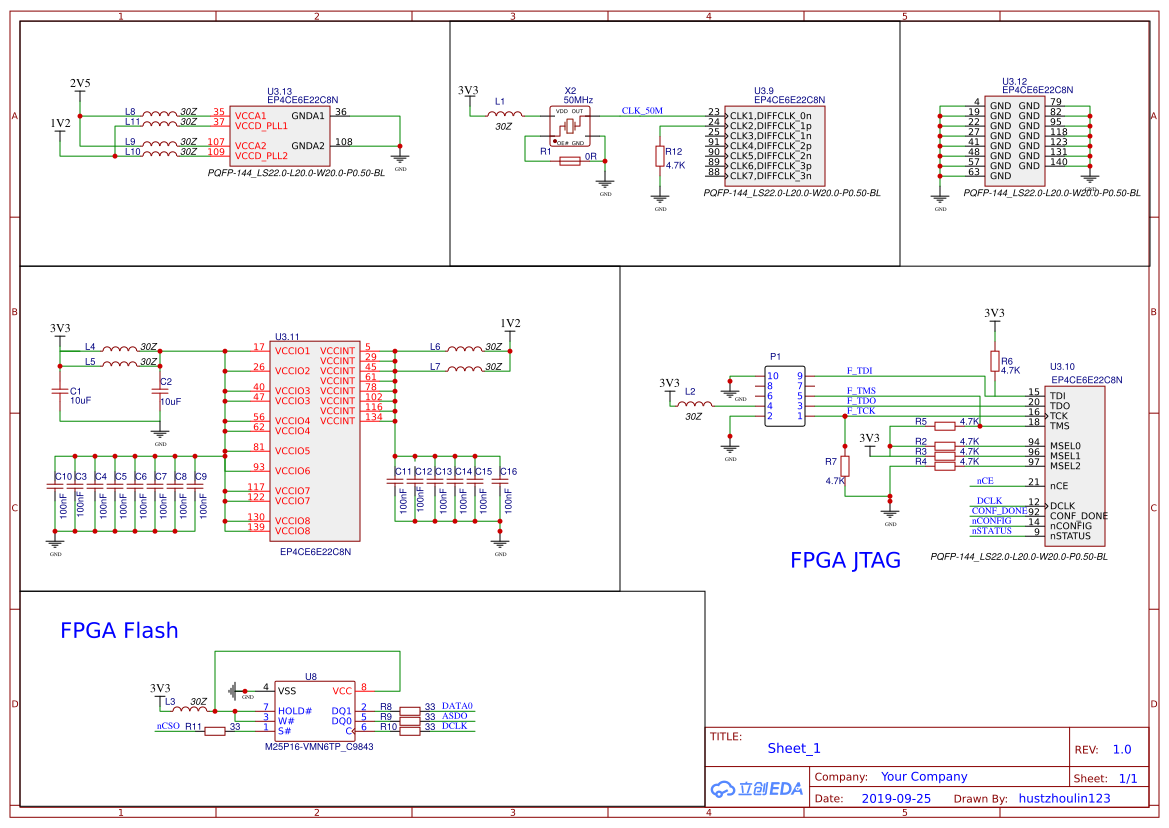
Task: Click the Sheet_1 title field
Action: coord(792,747)
